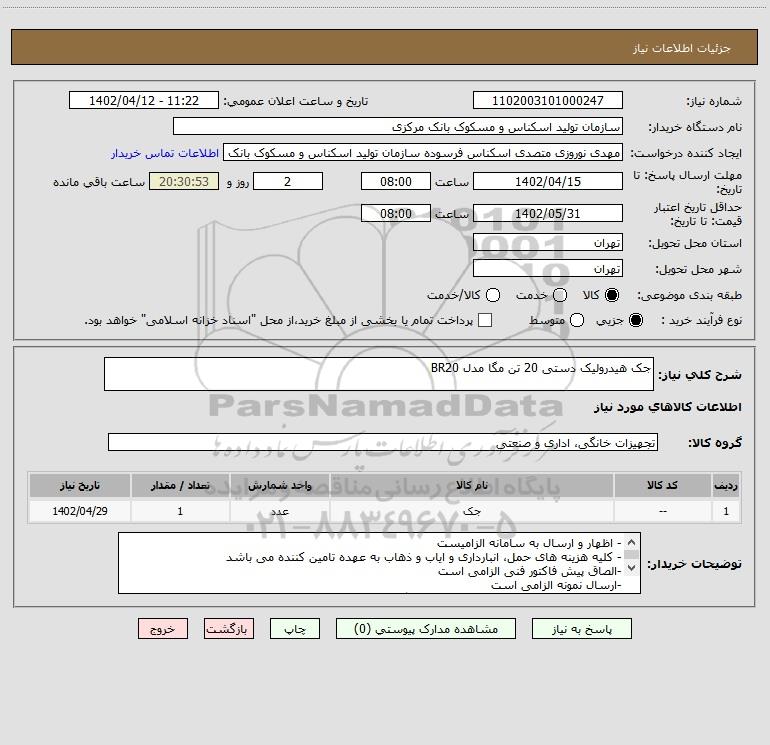Click the delivery province field تهران

coord(548,243)
